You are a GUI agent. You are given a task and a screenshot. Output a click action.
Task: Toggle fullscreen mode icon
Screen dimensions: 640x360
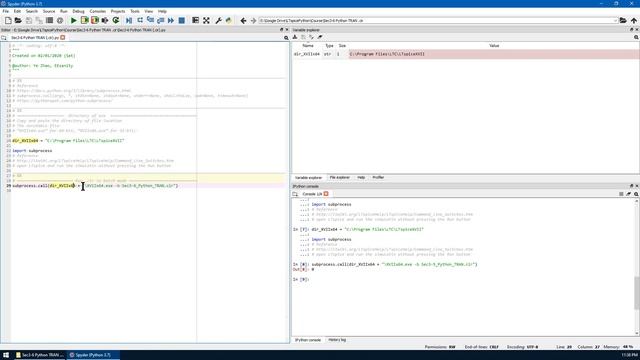click(x=206, y=20)
